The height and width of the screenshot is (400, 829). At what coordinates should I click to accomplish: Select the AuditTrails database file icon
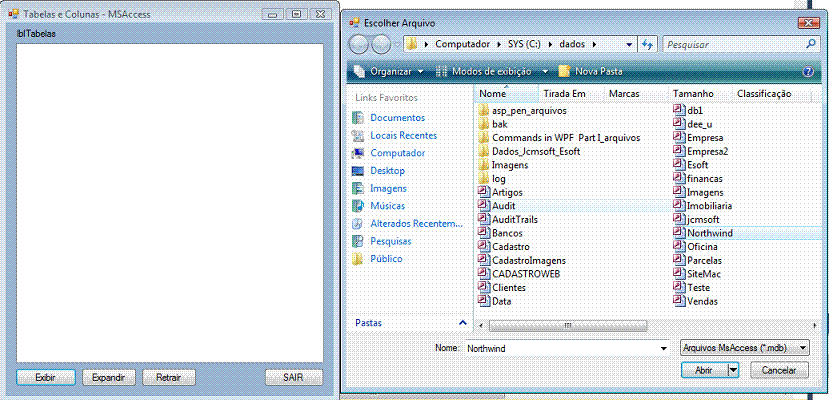[x=483, y=219]
